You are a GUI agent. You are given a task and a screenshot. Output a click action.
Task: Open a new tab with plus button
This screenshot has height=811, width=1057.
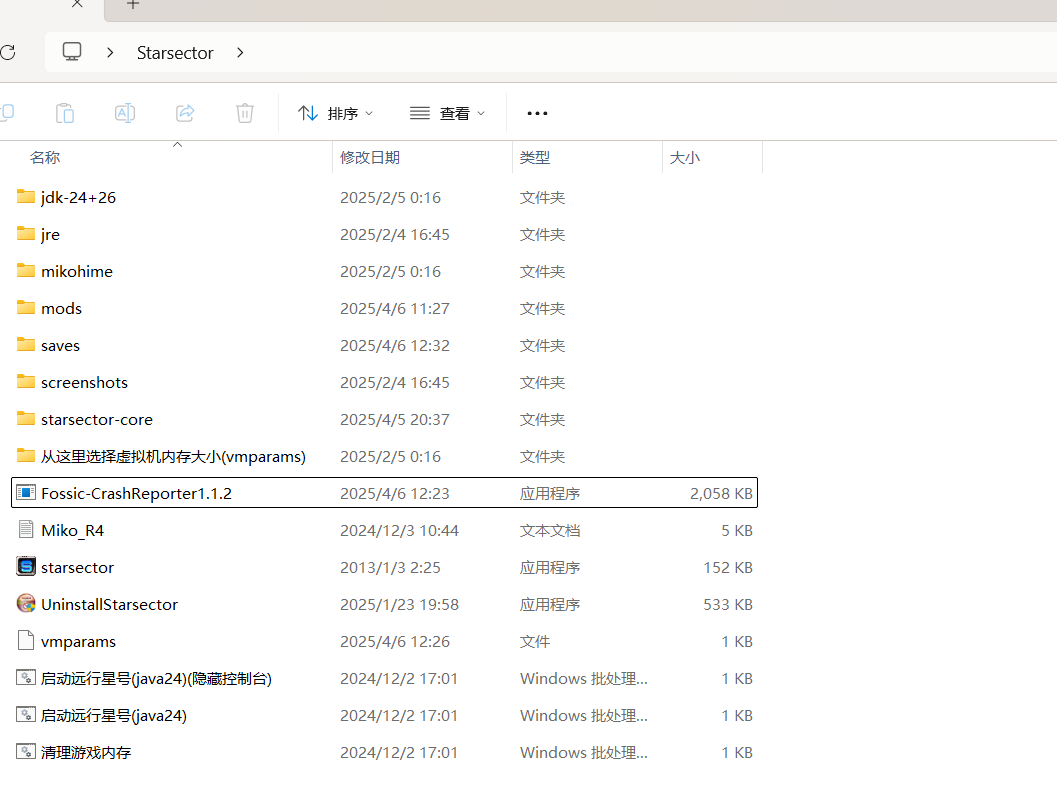(133, 5)
